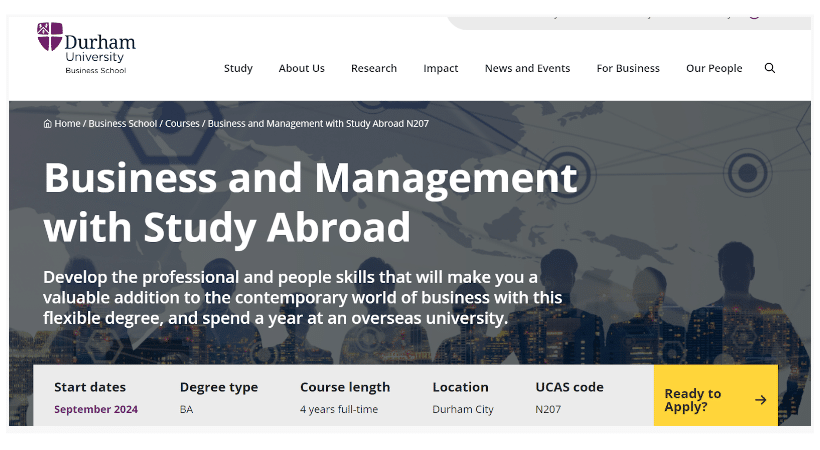
Task: Go to the Courses breadcrumb link
Action: (182, 123)
